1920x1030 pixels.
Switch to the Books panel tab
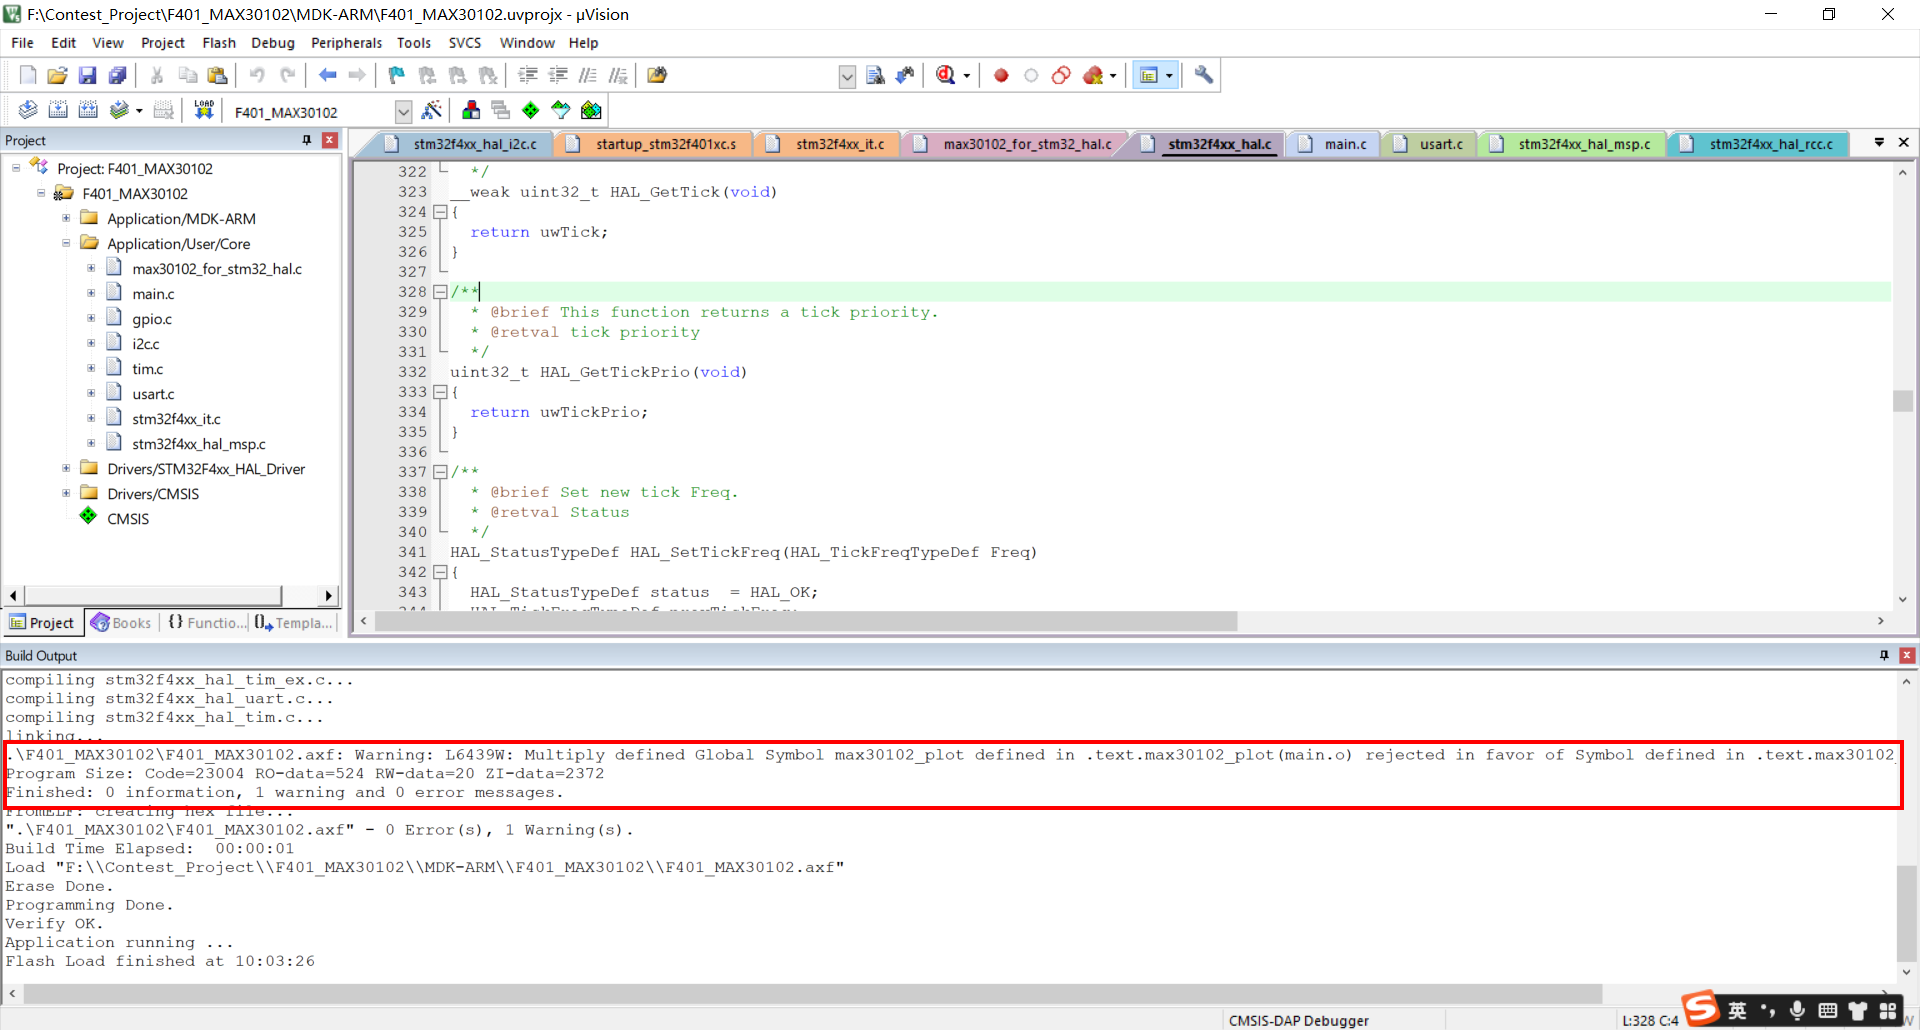(x=121, y=622)
